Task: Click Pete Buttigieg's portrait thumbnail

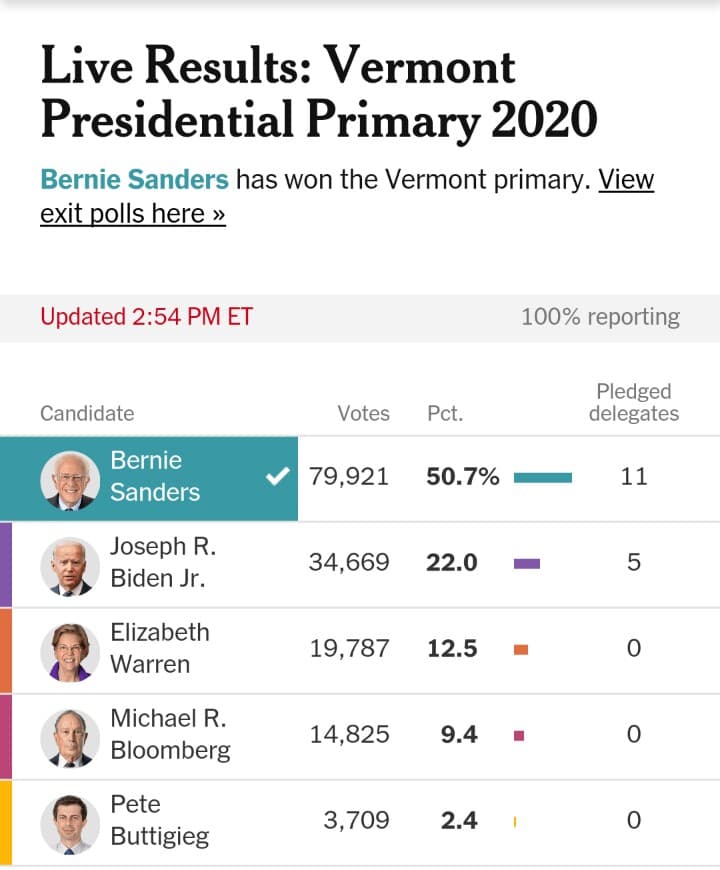Action: coord(70,825)
